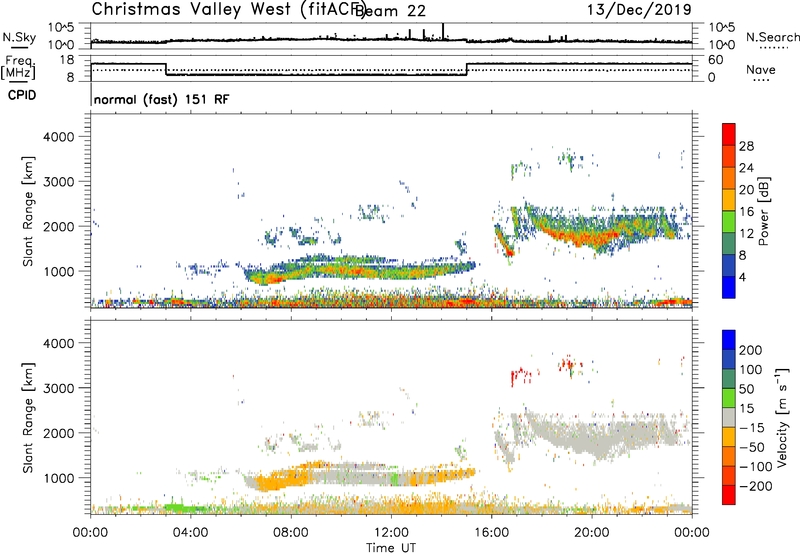
Task: Click the velocity panel 'Slant Range [km]' label
Action: tap(28, 418)
